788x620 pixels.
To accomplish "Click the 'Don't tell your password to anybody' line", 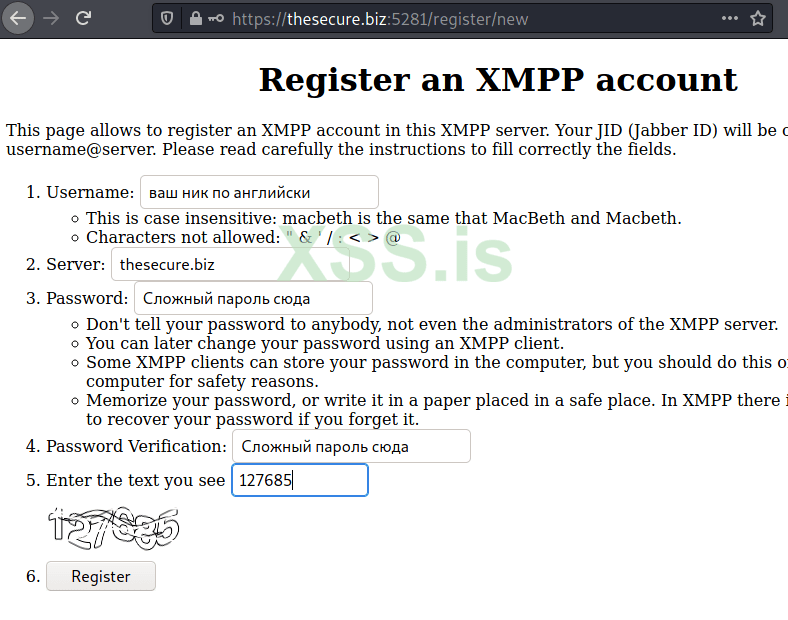I will pos(432,324).
